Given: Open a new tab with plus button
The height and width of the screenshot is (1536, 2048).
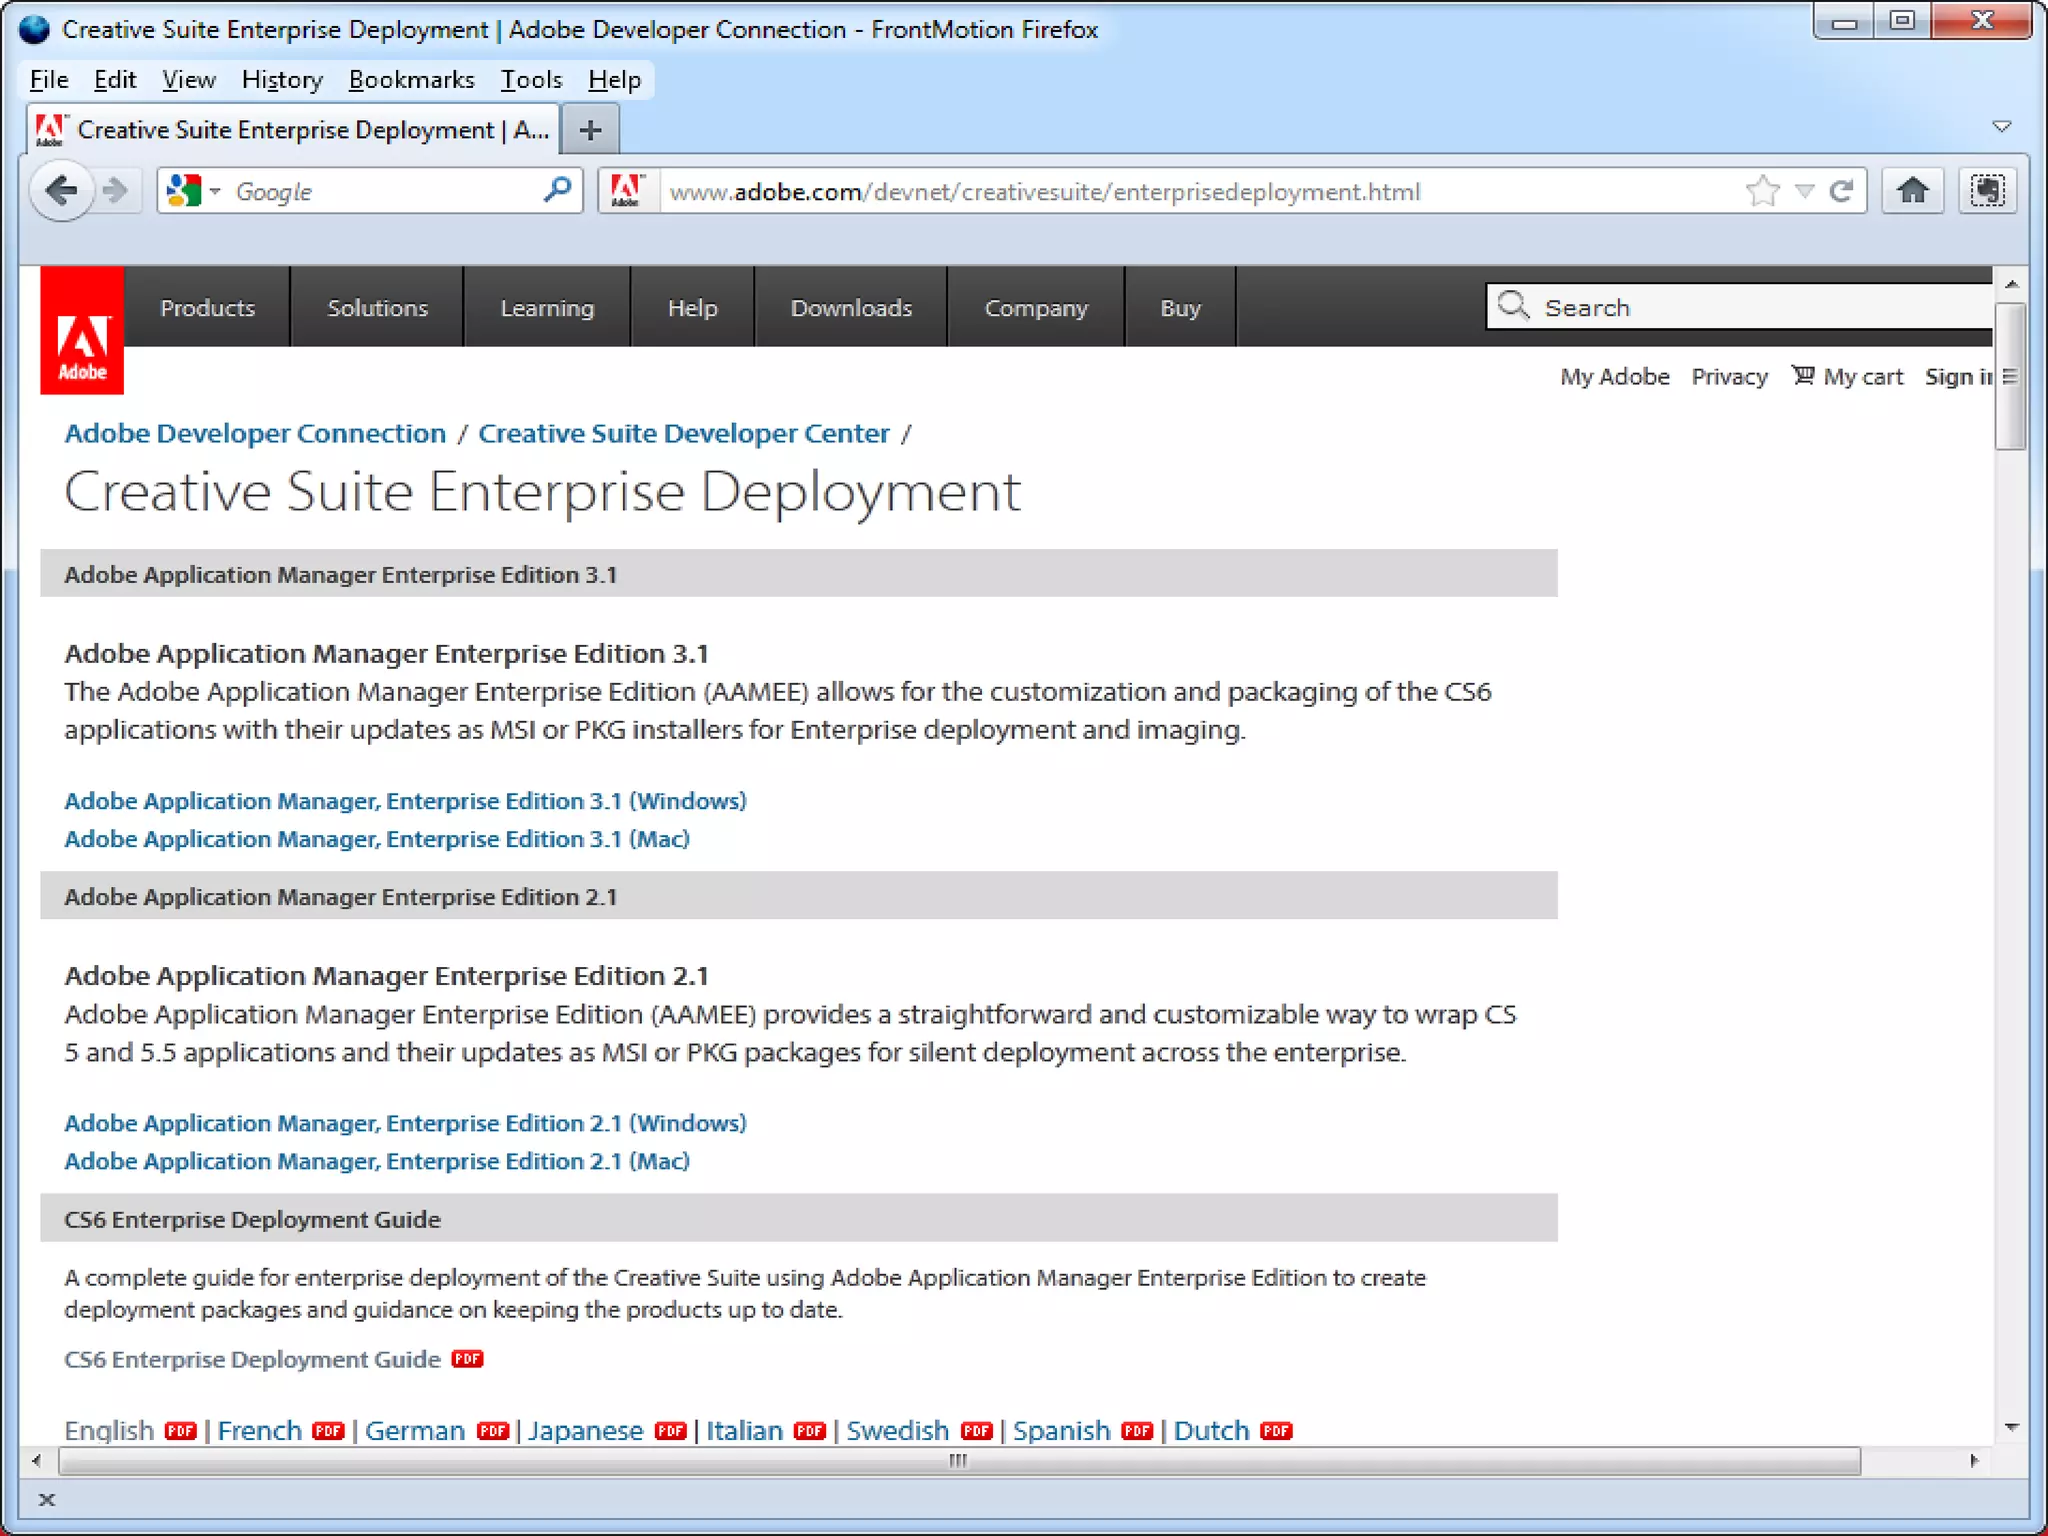Looking at the screenshot, I should [590, 130].
